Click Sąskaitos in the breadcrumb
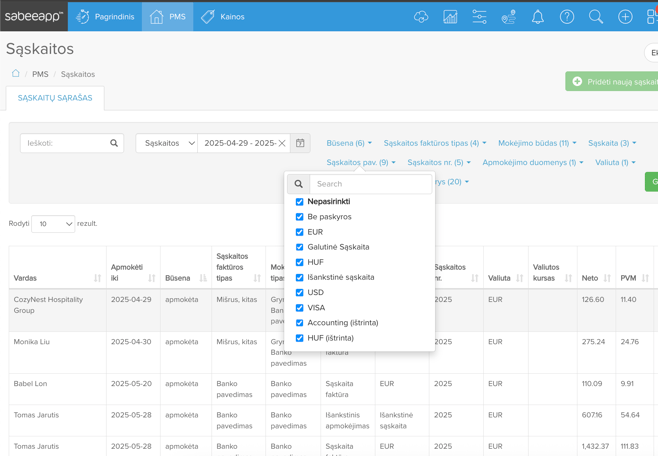Image resolution: width=658 pixels, height=456 pixels. tap(78, 74)
